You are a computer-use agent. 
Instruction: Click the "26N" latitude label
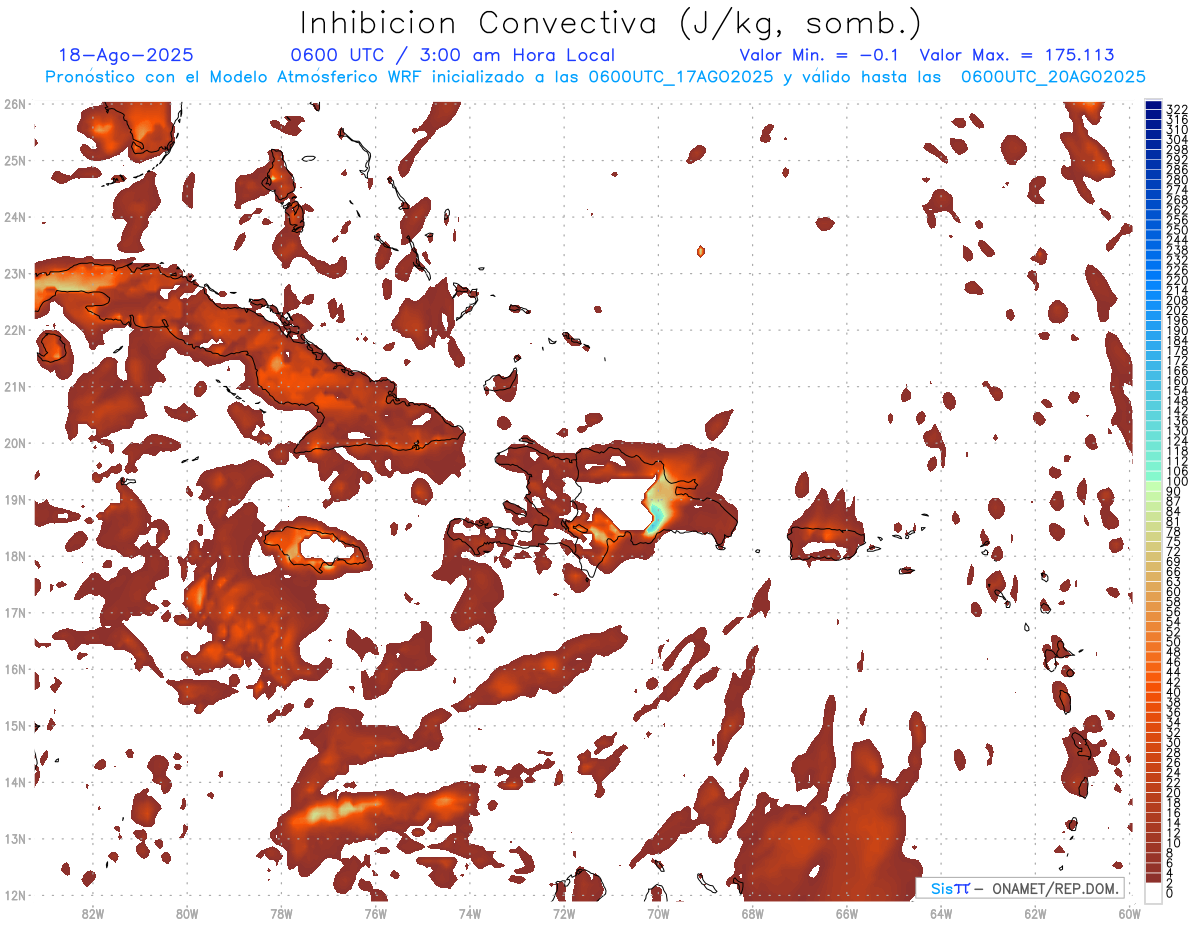(x=14, y=104)
